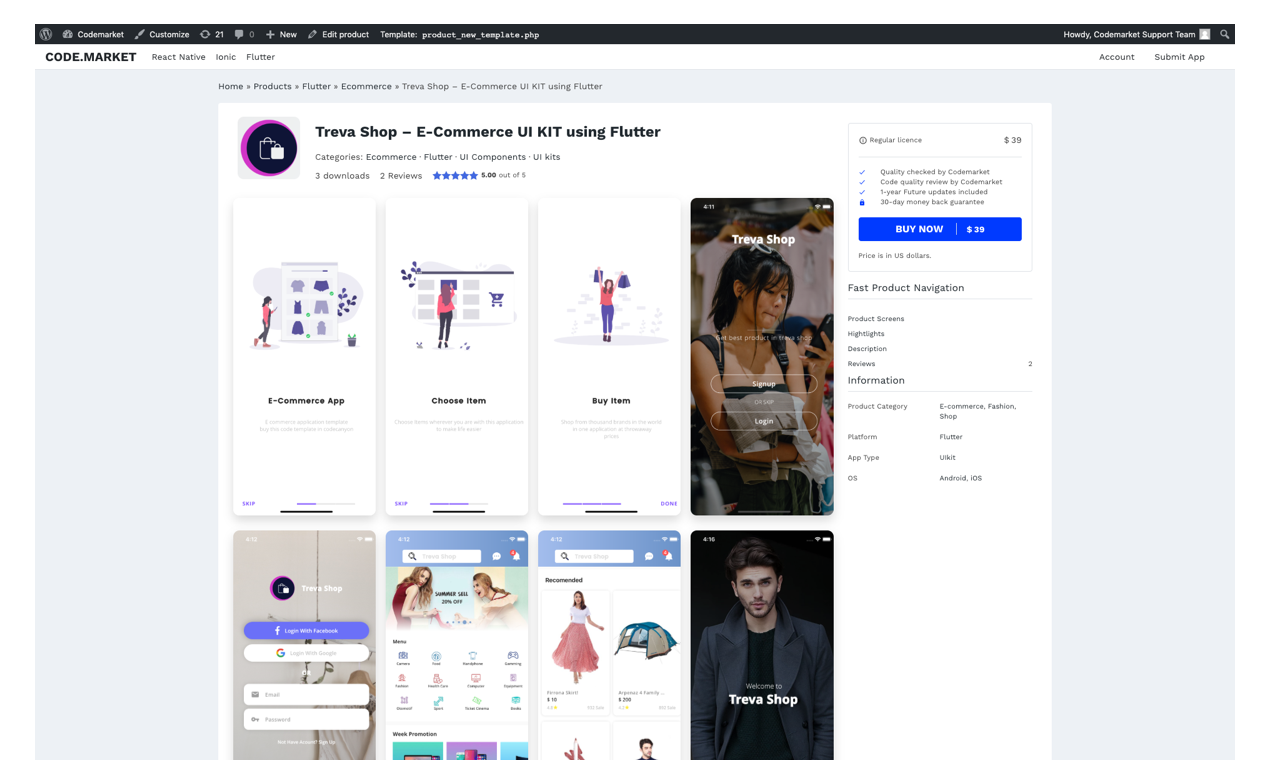Open Ecommerce category under product title
1270x760 pixels.
coord(391,157)
